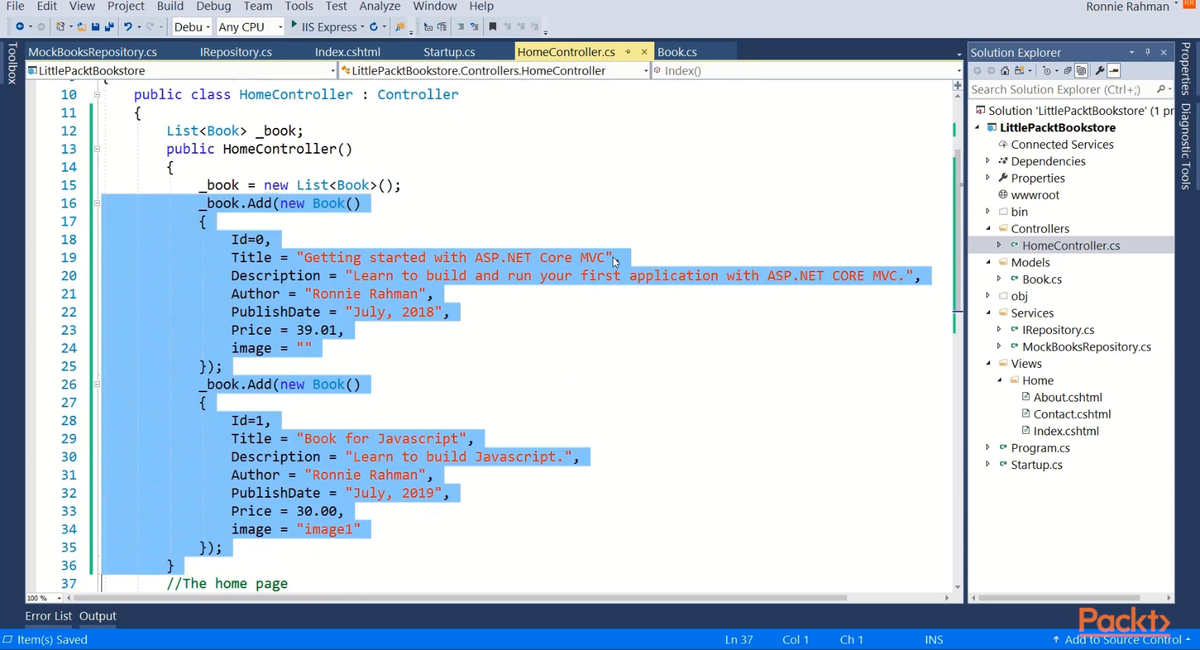Click Pending Changes Filter clock icon
The image size is (1200, 650).
1047,71
